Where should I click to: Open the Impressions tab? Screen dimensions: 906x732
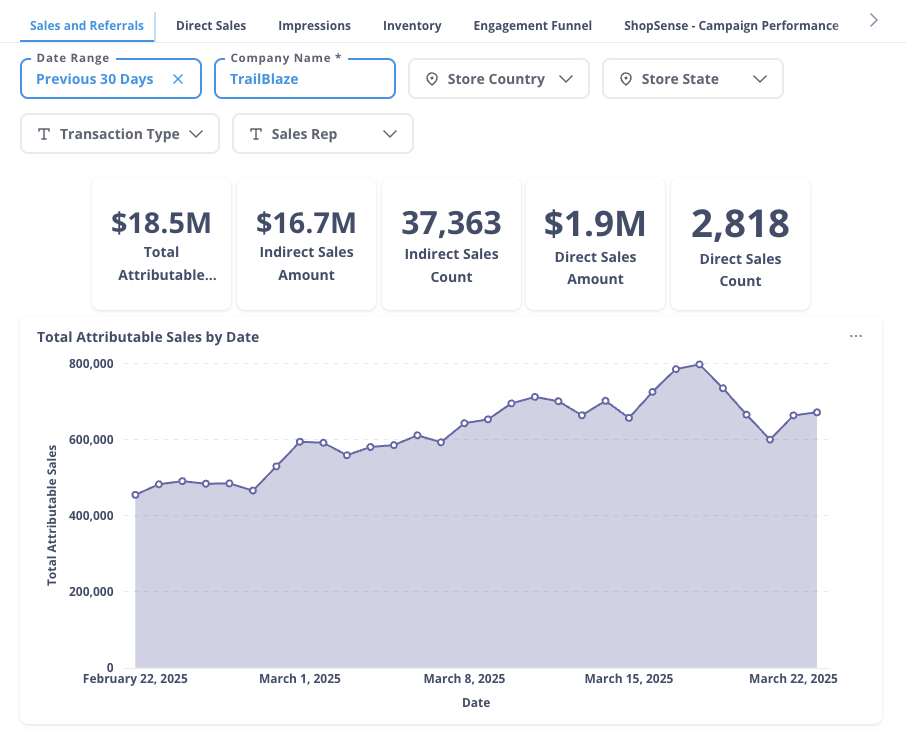point(314,26)
